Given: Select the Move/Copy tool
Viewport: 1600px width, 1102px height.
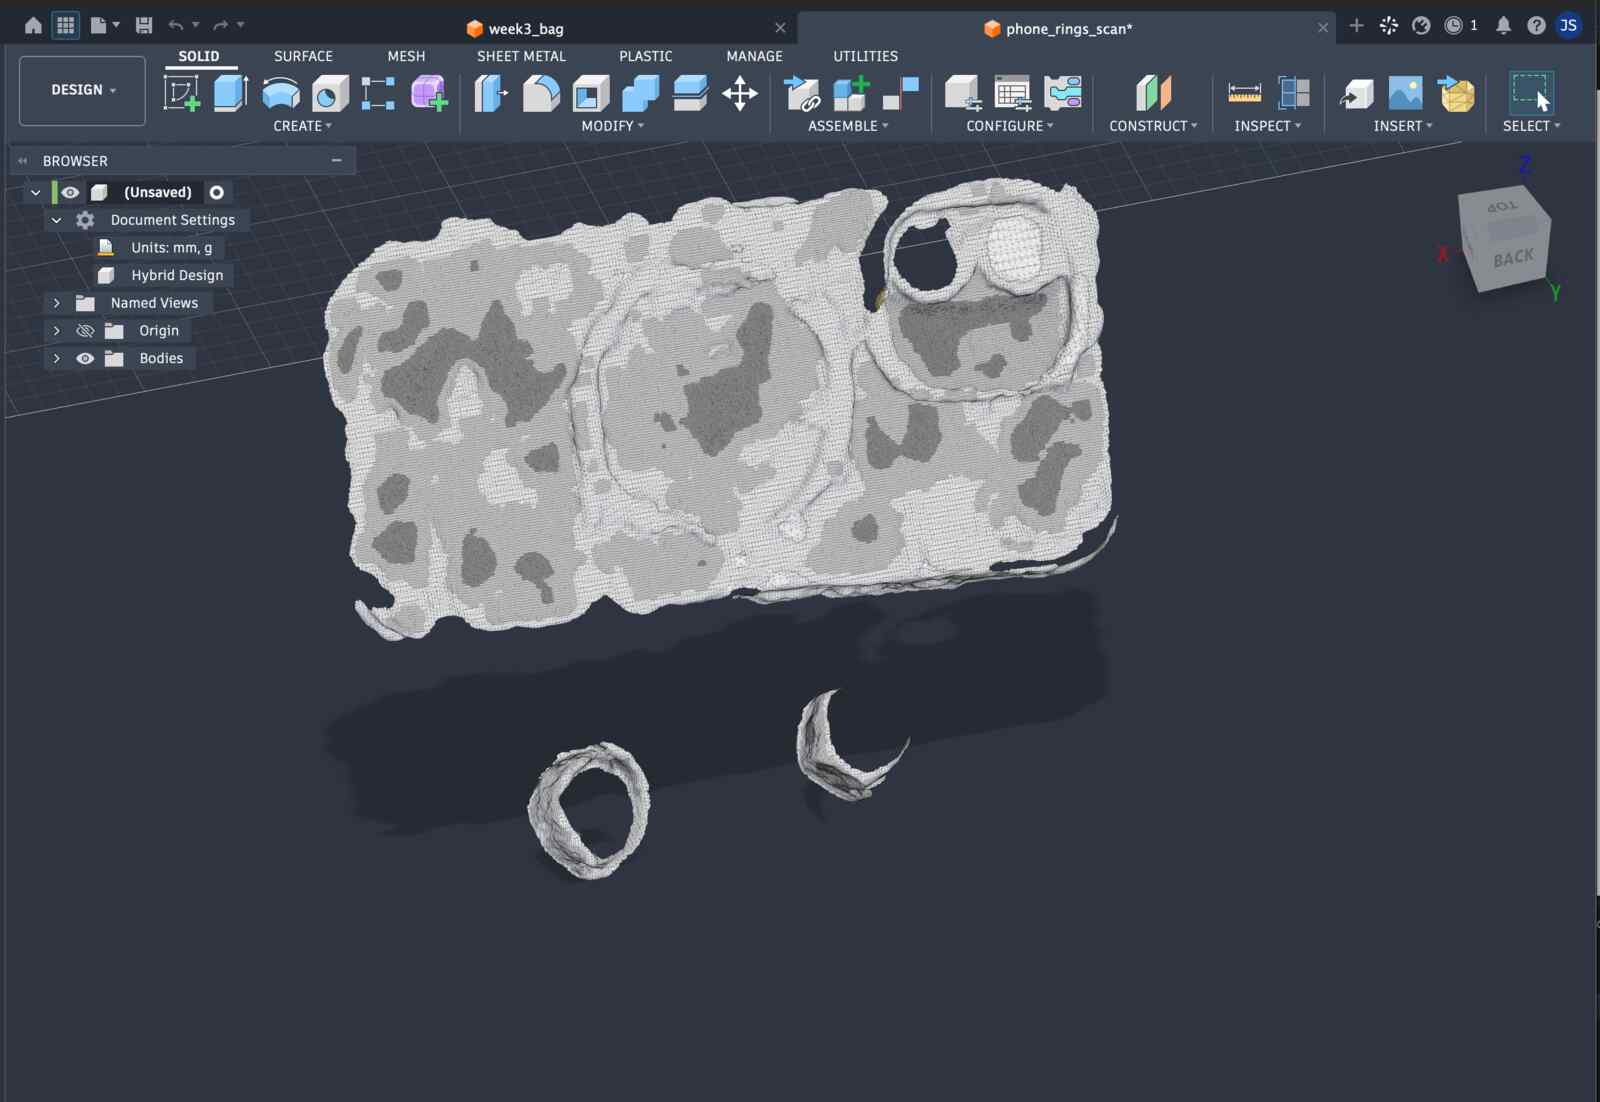Looking at the screenshot, I should point(740,93).
